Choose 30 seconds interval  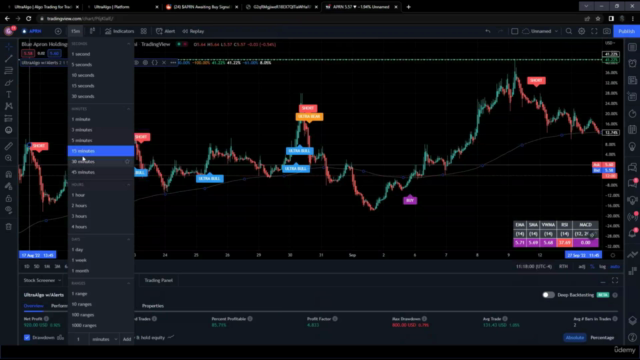coord(101,96)
